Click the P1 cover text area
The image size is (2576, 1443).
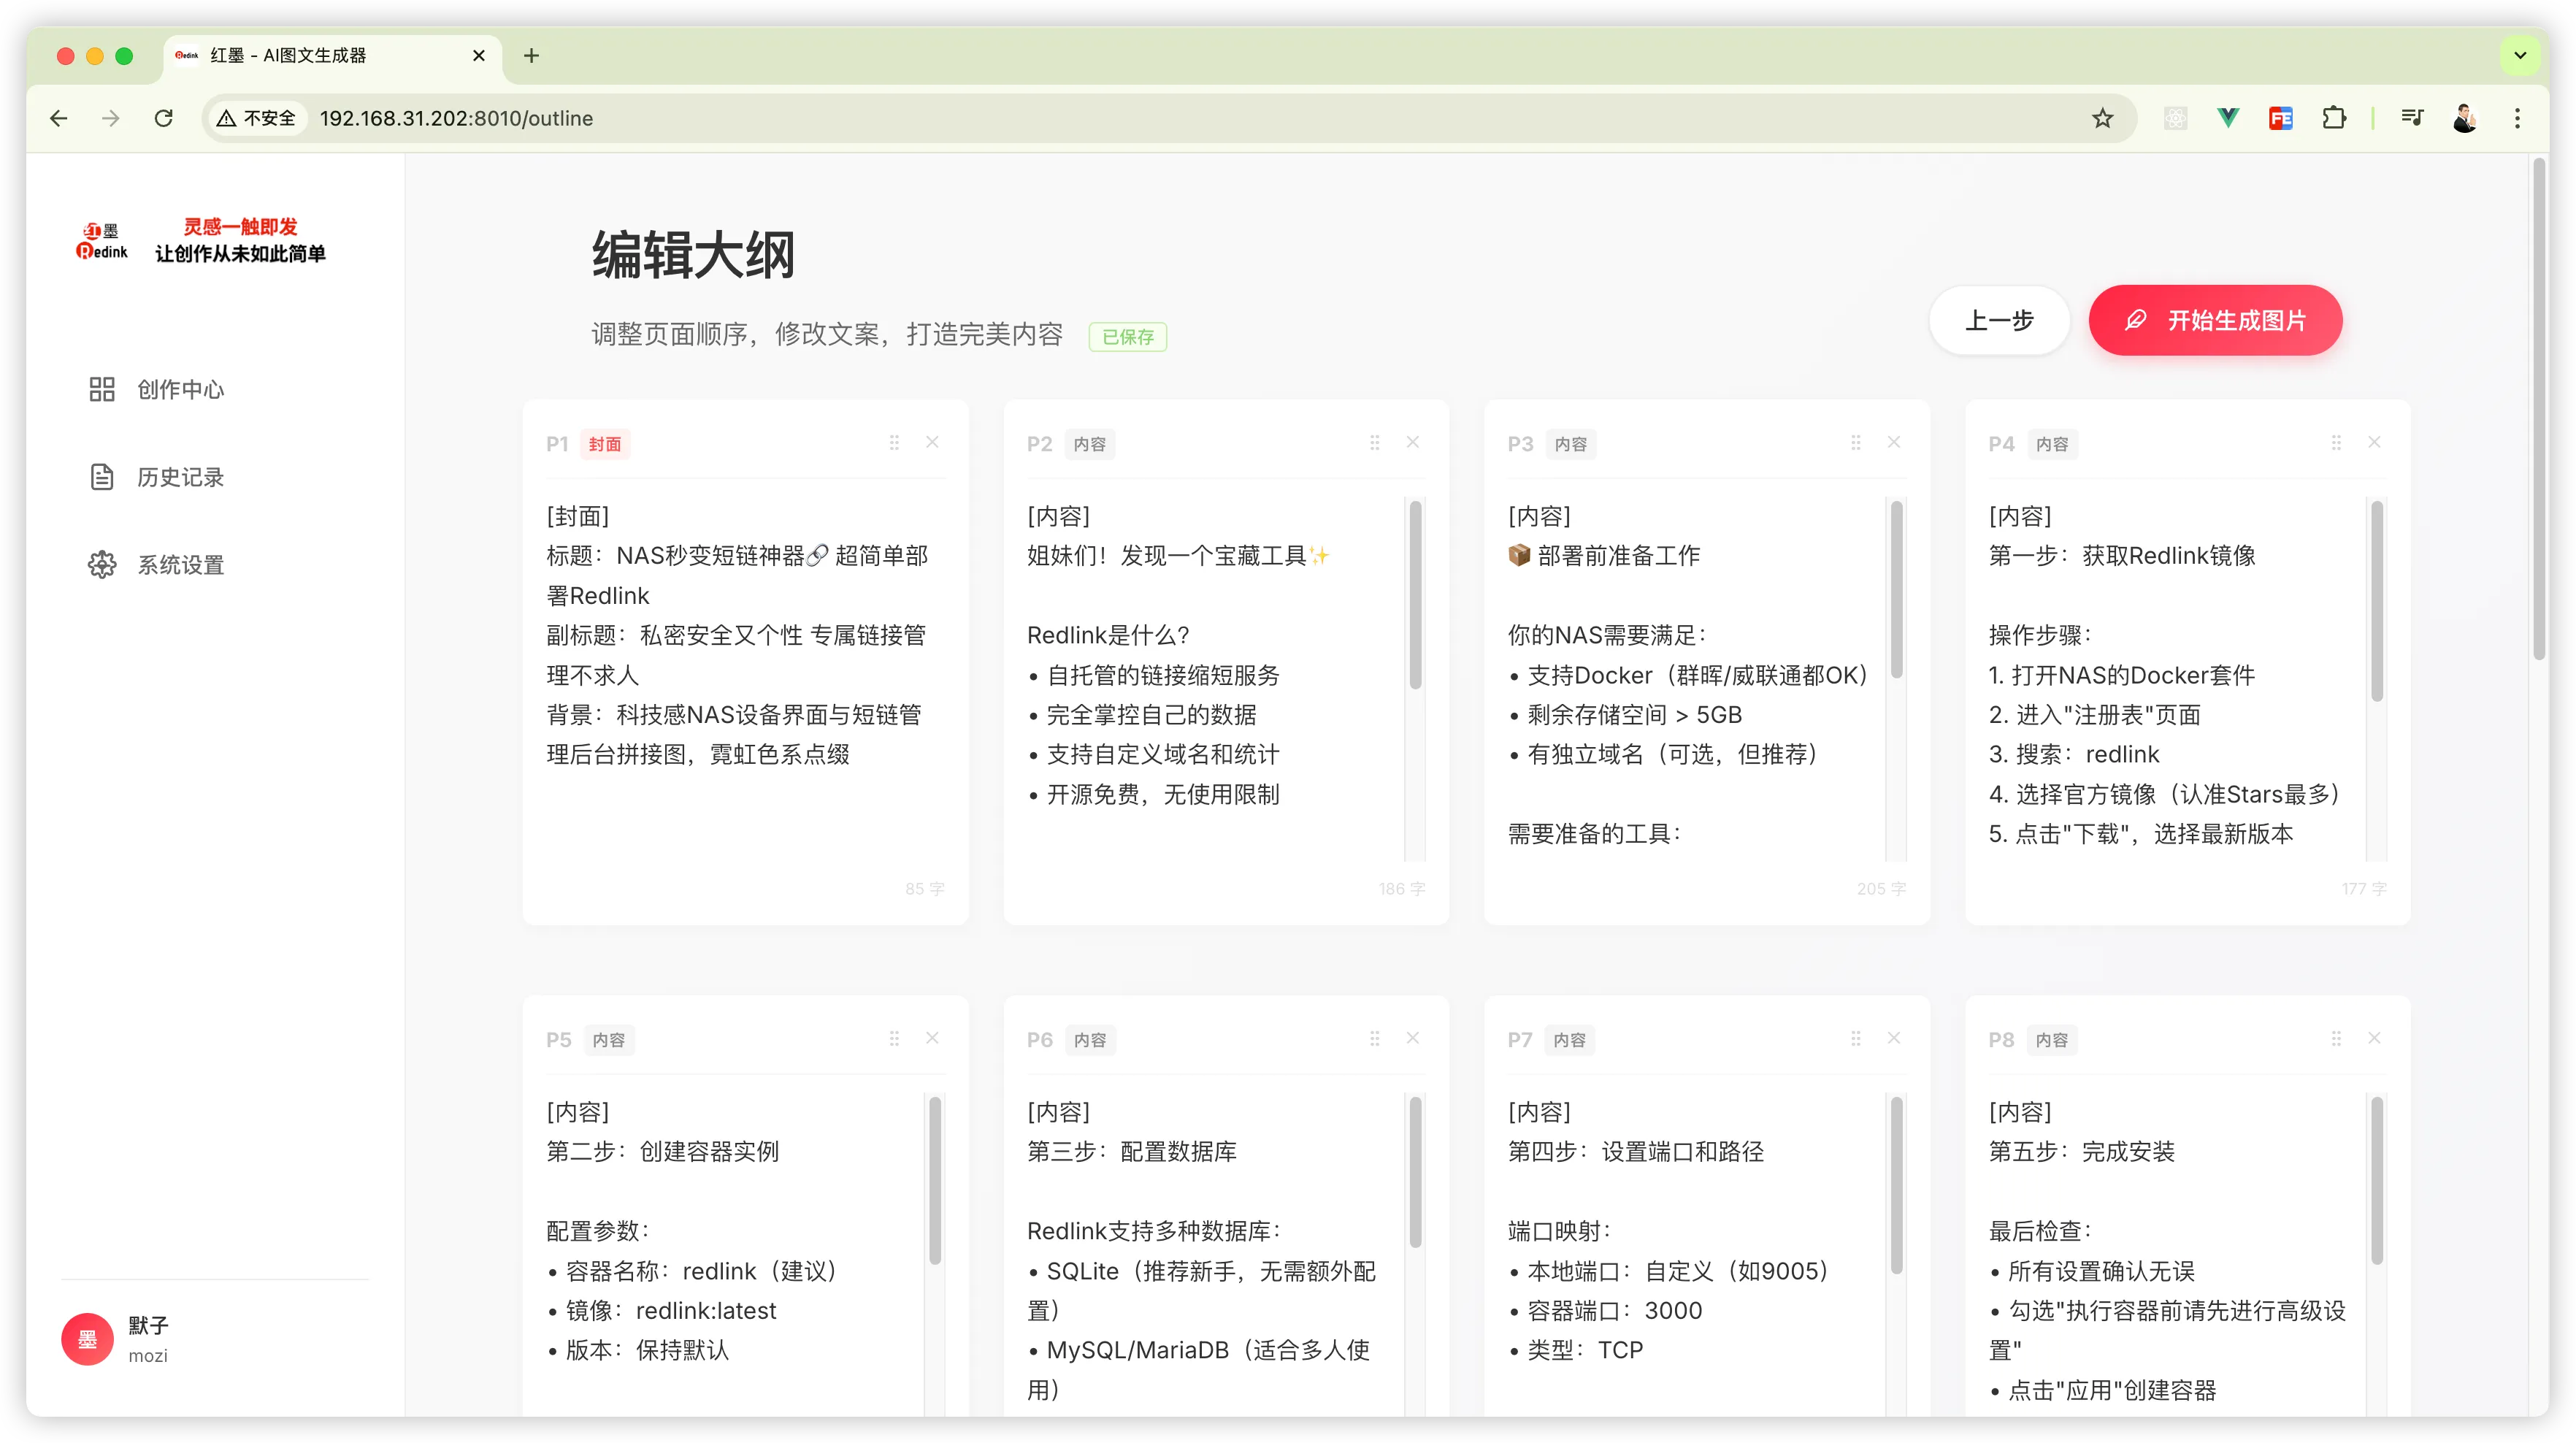point(745,679)
